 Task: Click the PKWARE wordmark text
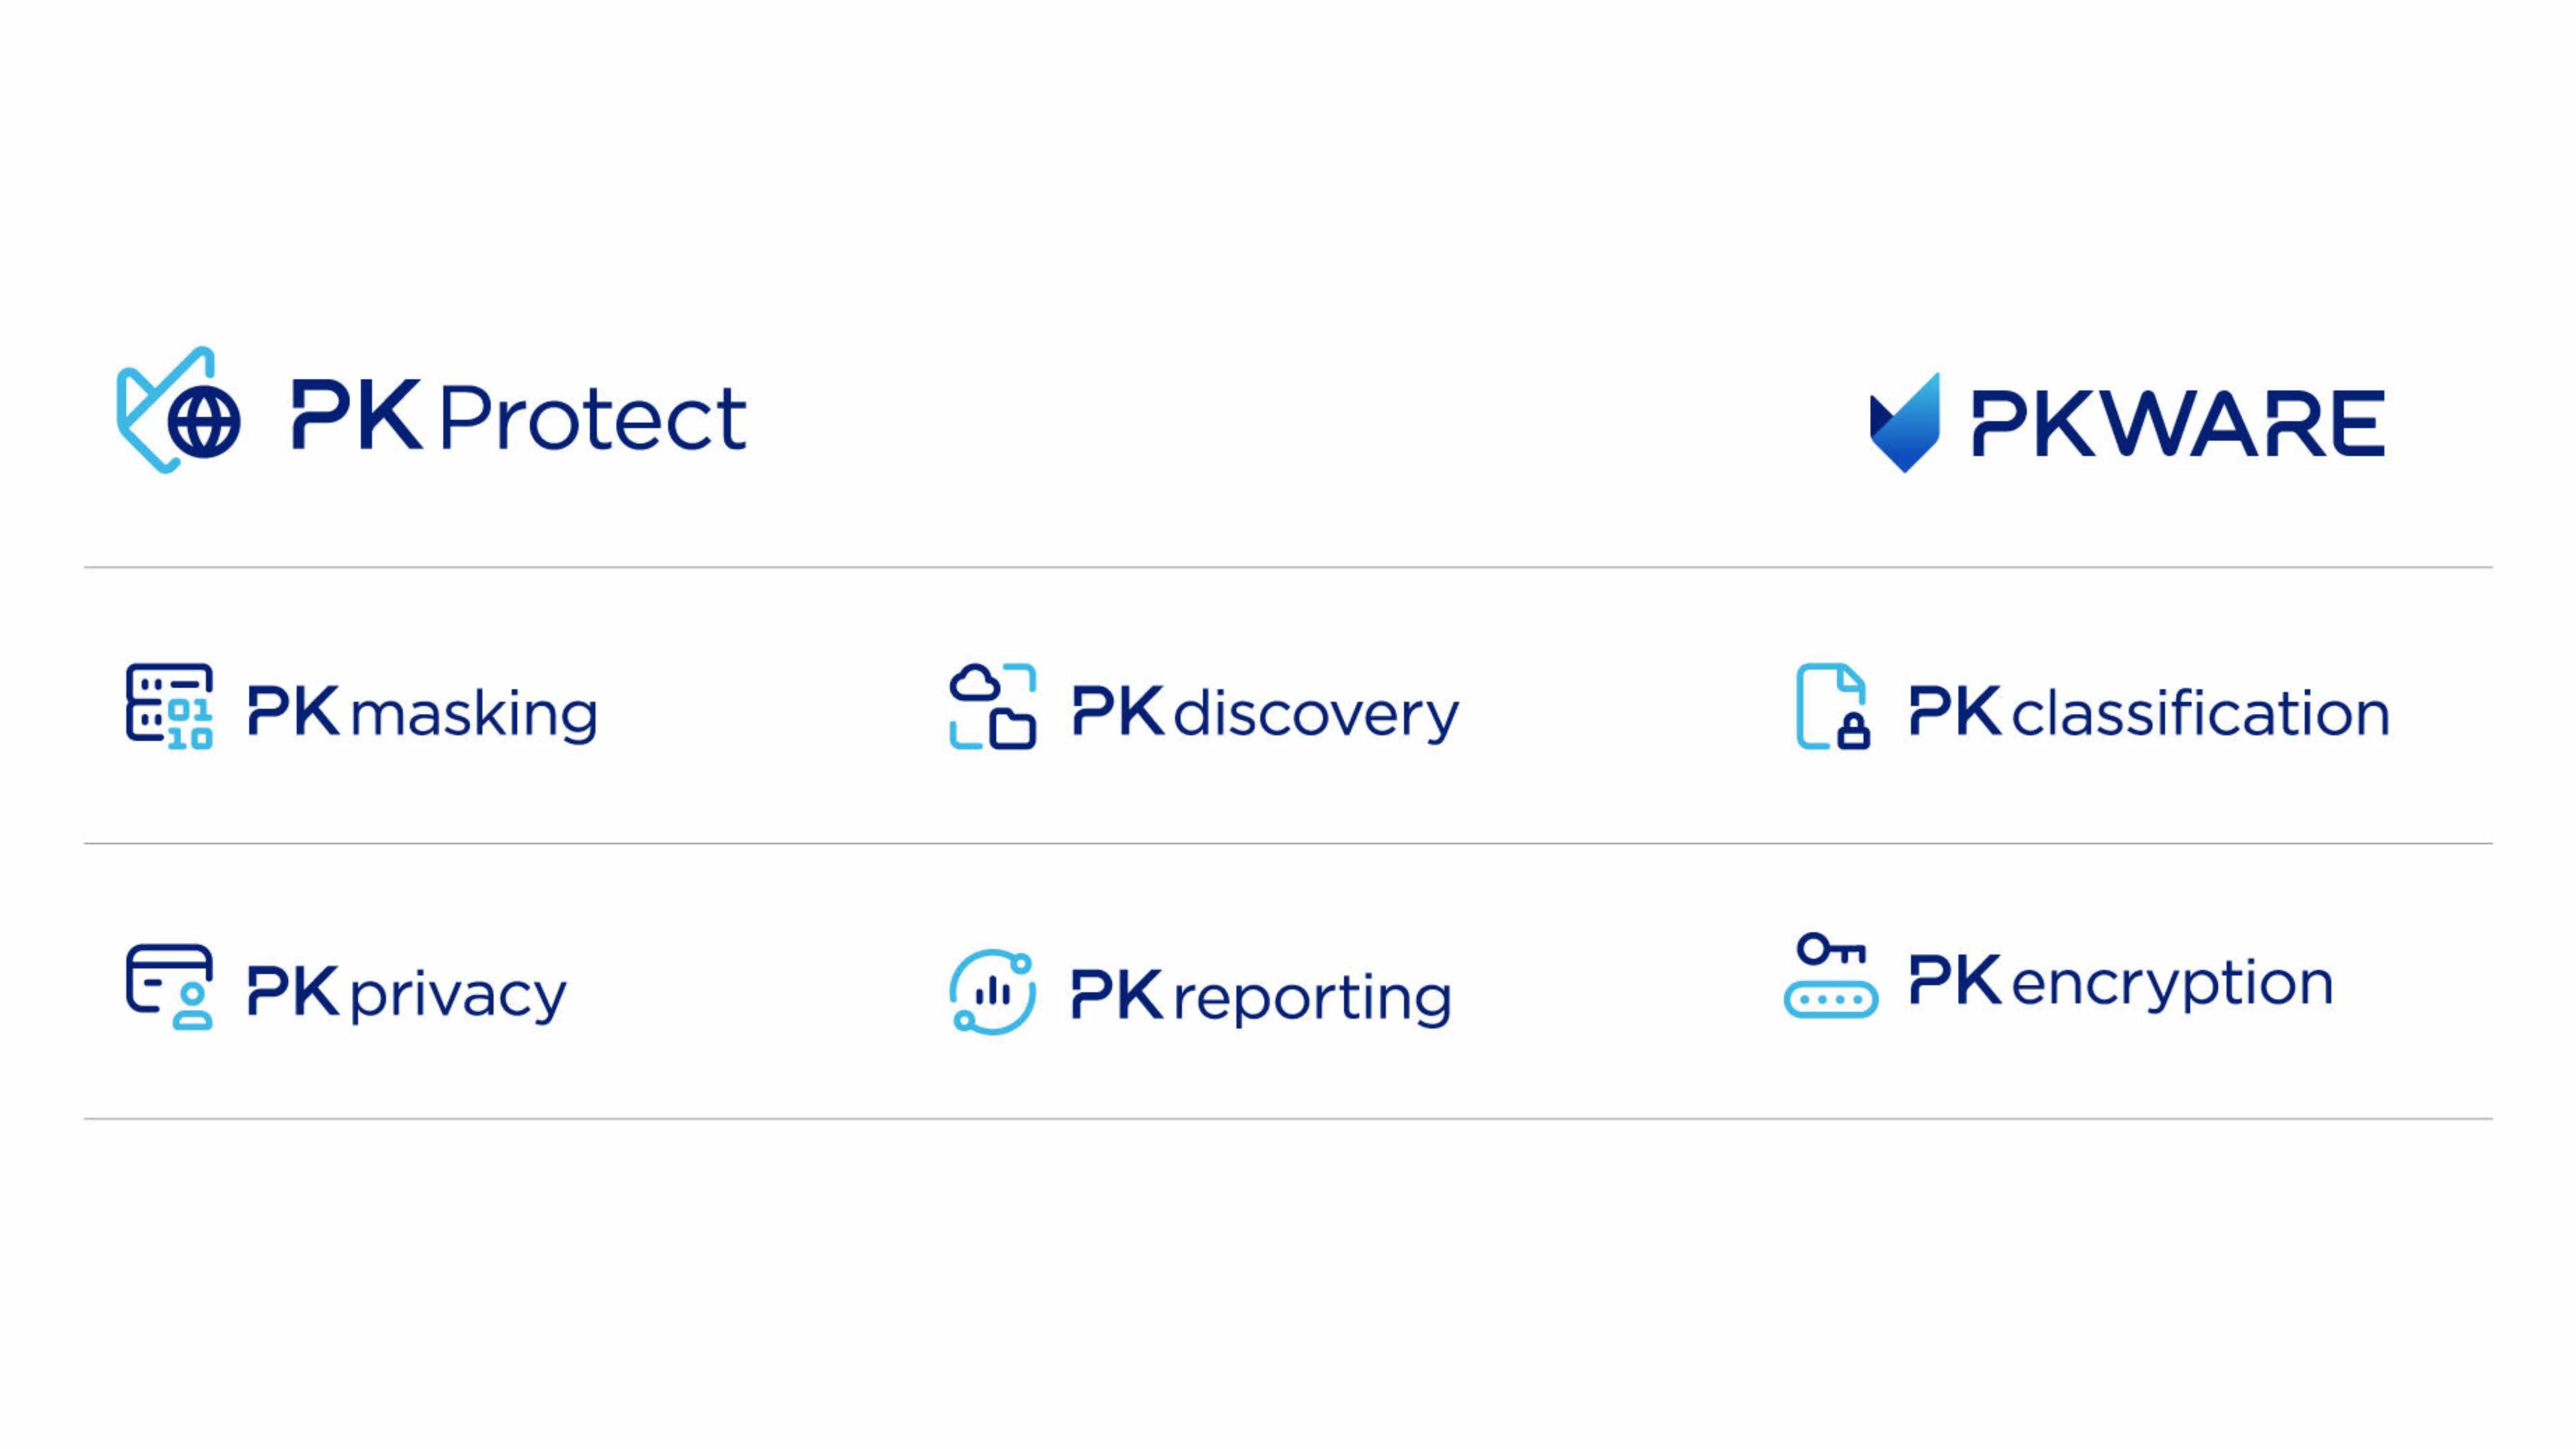point(2178,424)
